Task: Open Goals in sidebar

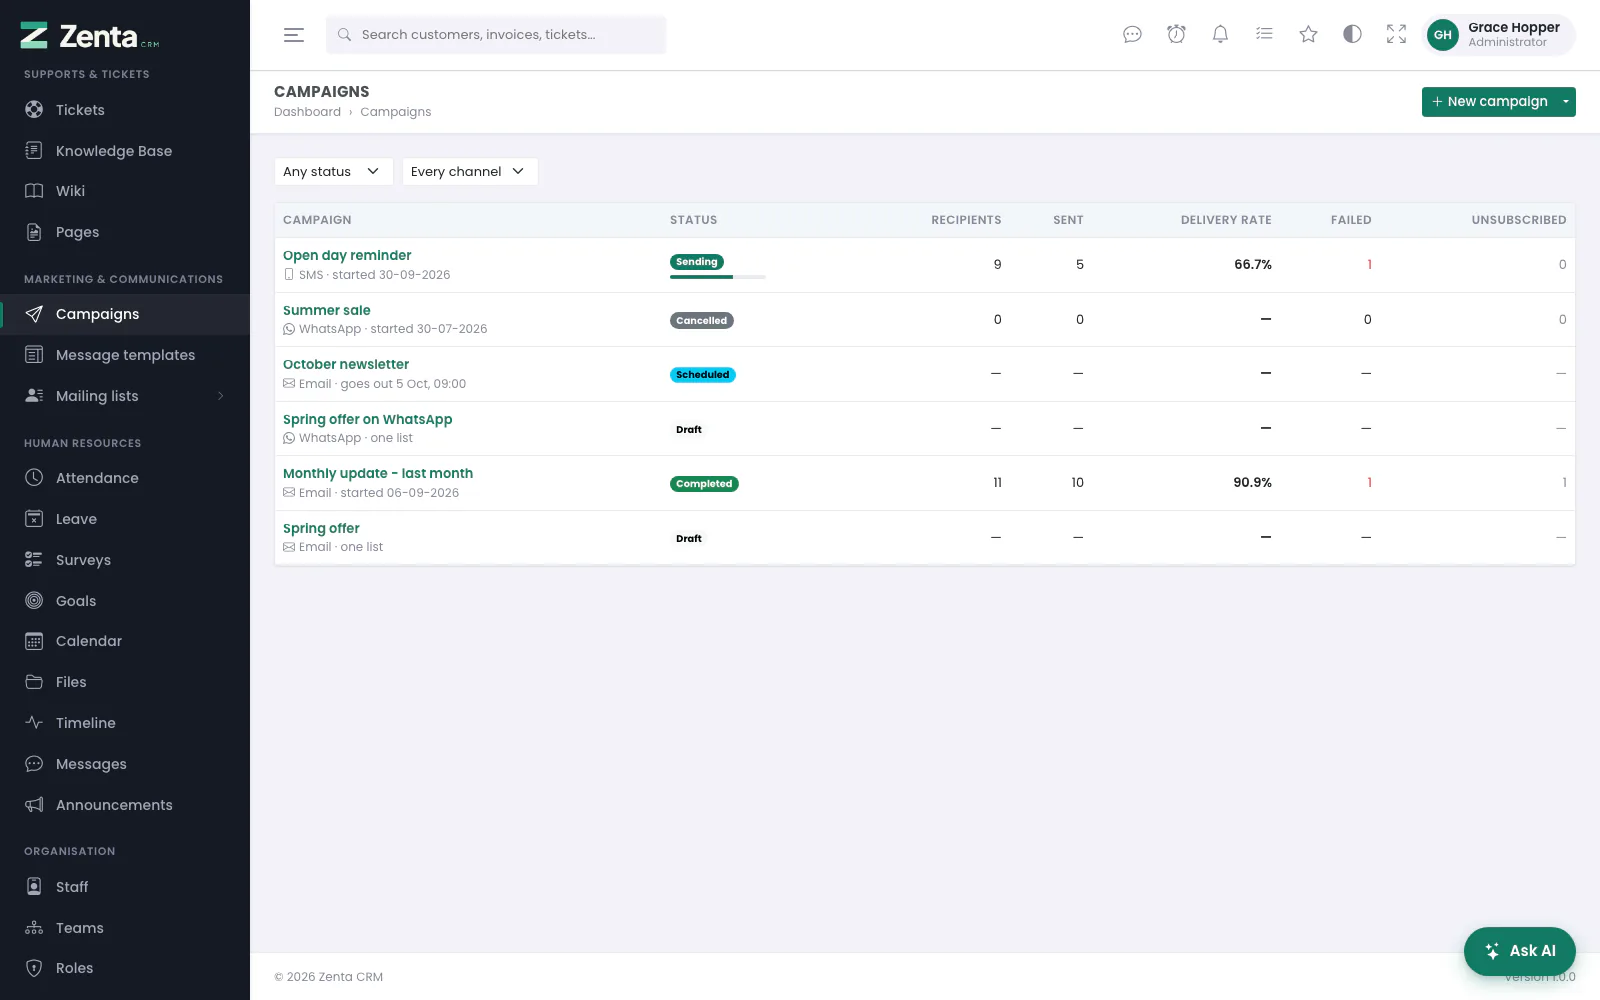Action: 125,601
